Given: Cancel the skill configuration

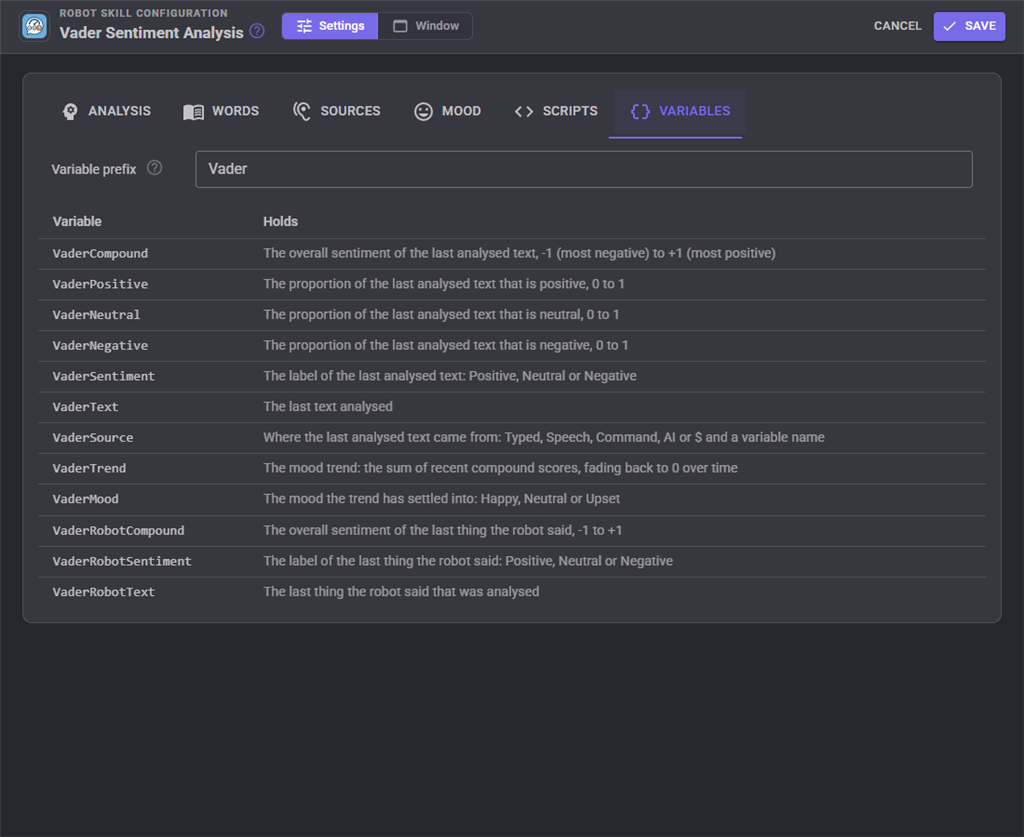Looking at the screenshot, I should (897, 26).
